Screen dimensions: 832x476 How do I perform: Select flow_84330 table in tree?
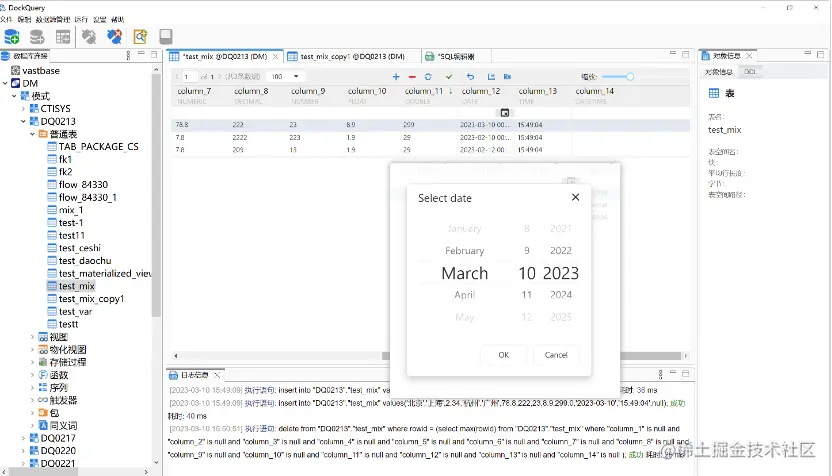pyautogui.click(x=83, y=185)
